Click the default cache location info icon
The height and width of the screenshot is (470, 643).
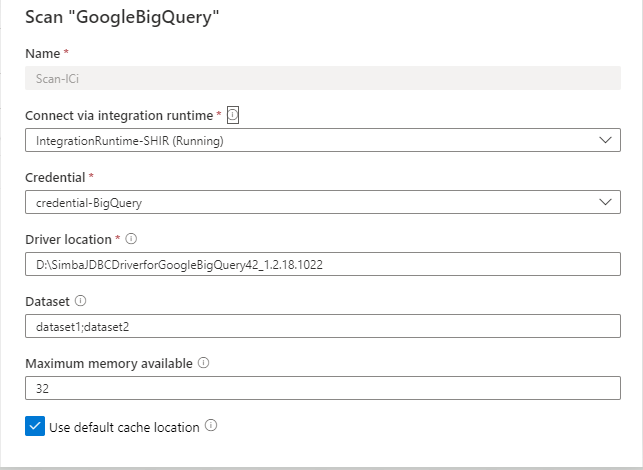211,426
